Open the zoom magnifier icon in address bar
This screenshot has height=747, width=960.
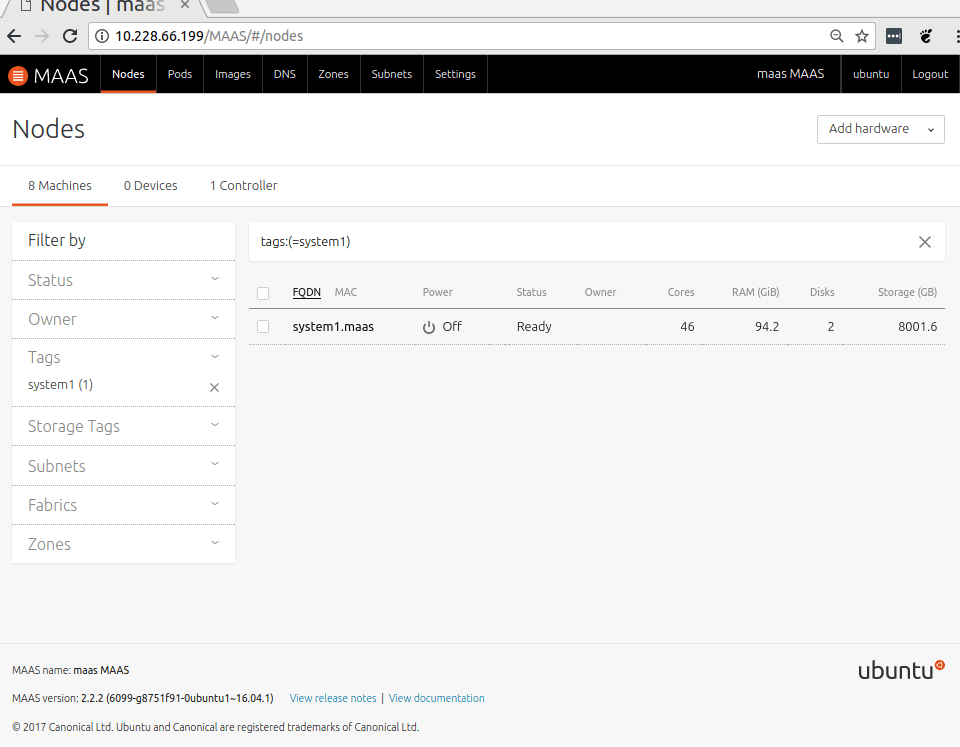click(836, 36)
